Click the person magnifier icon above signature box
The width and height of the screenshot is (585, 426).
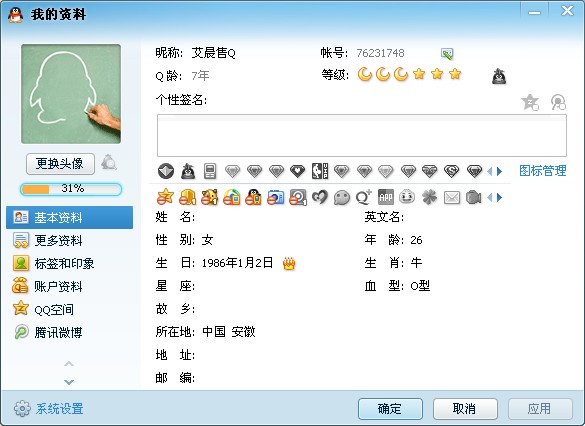click(x=558, y=102)
